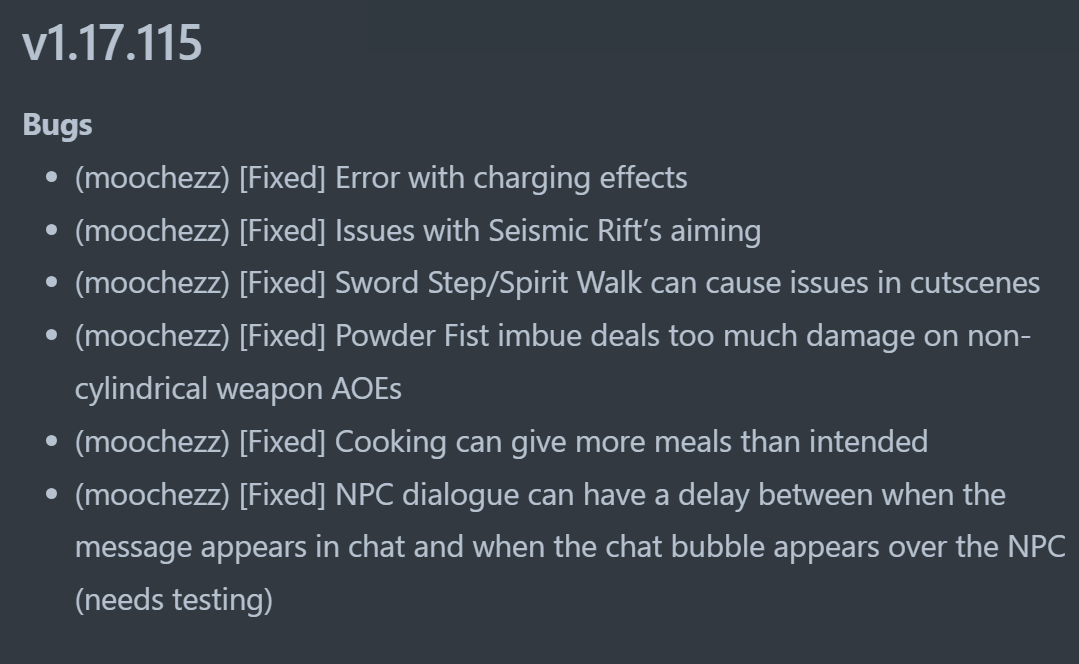Click (moochezz) on the charging effects line
This screenshot has width=1079, height=664.
pyautogui.click(x=152, y=178)
